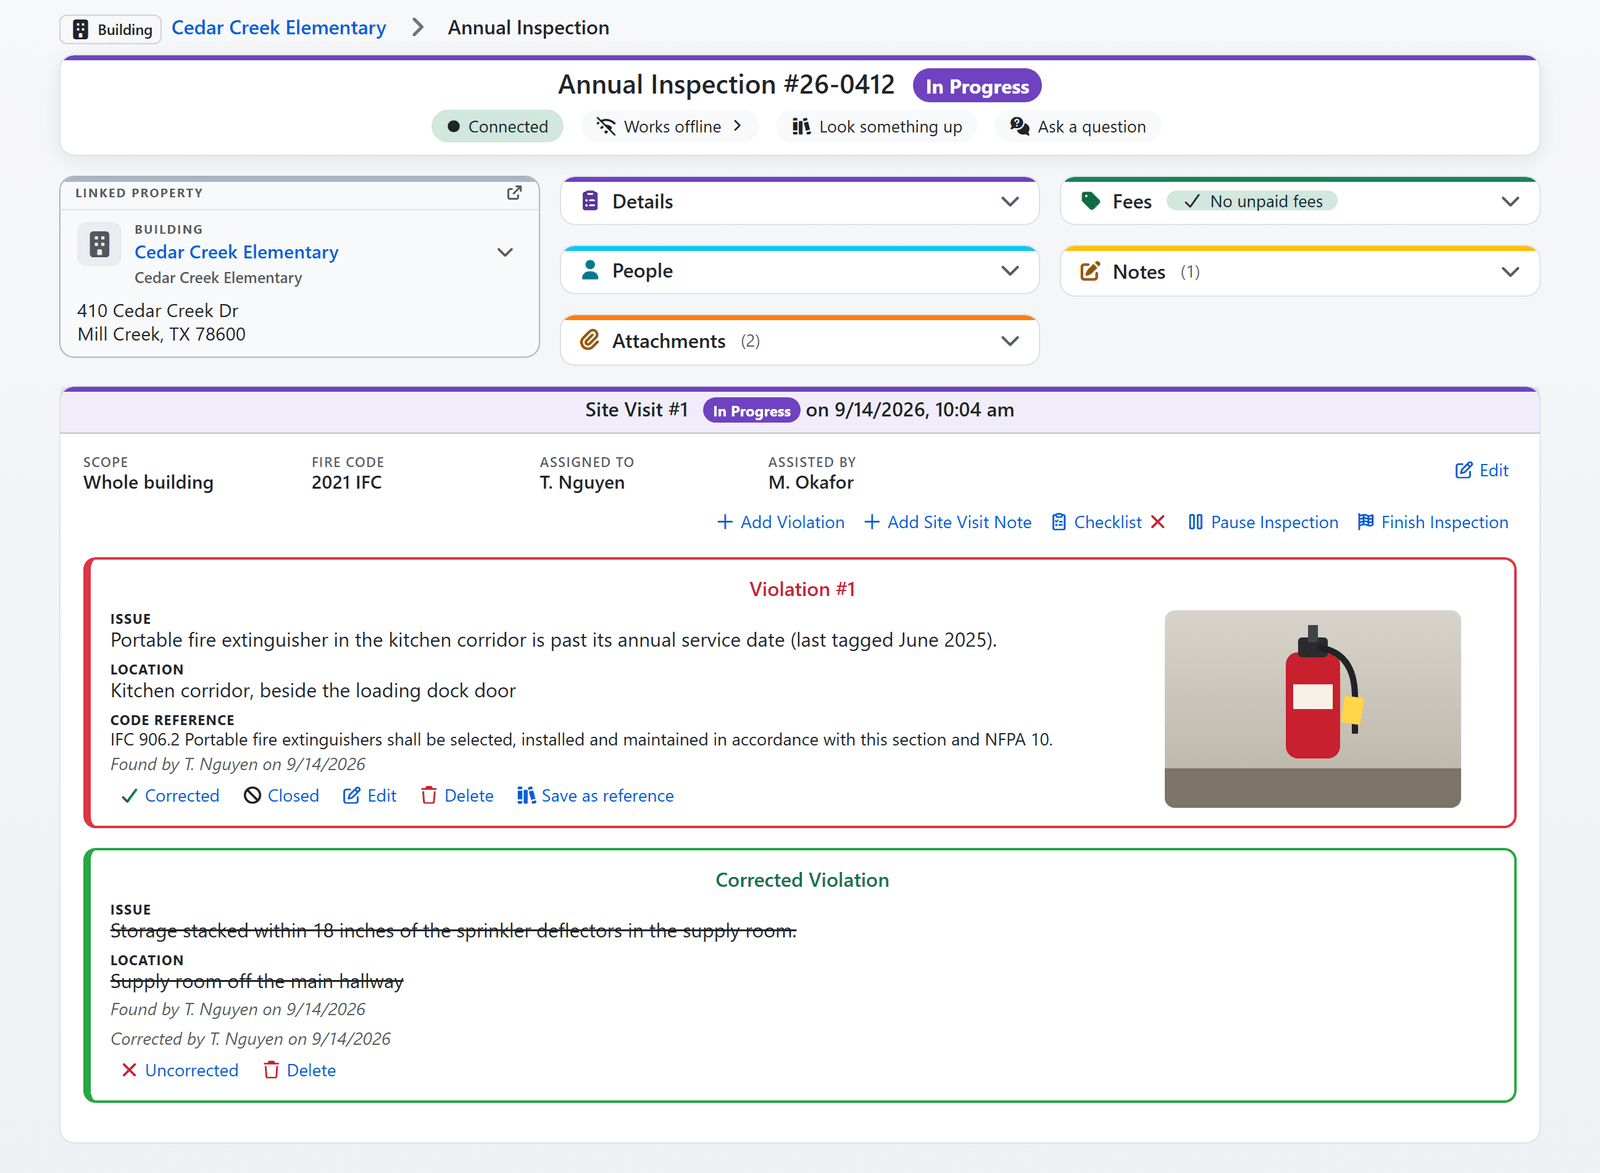The height and width of the screenshot is (1173, 1600).
Task: Edit the Site Visit #1 details
Action: pos(1482,470)
